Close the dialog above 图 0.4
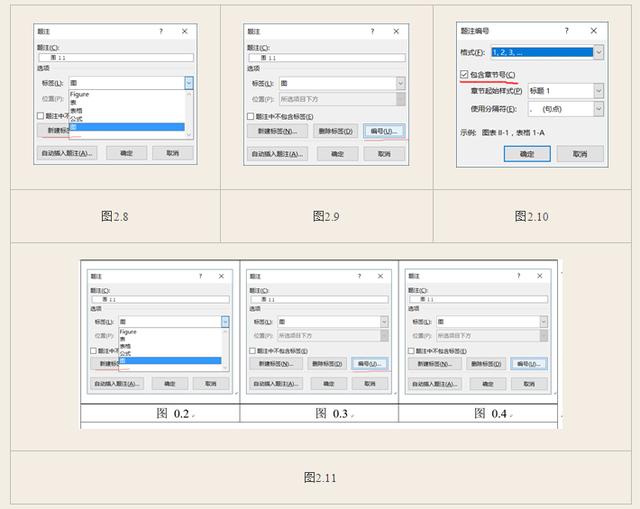Viewport: 640px width, 509px height. point(540,276)
